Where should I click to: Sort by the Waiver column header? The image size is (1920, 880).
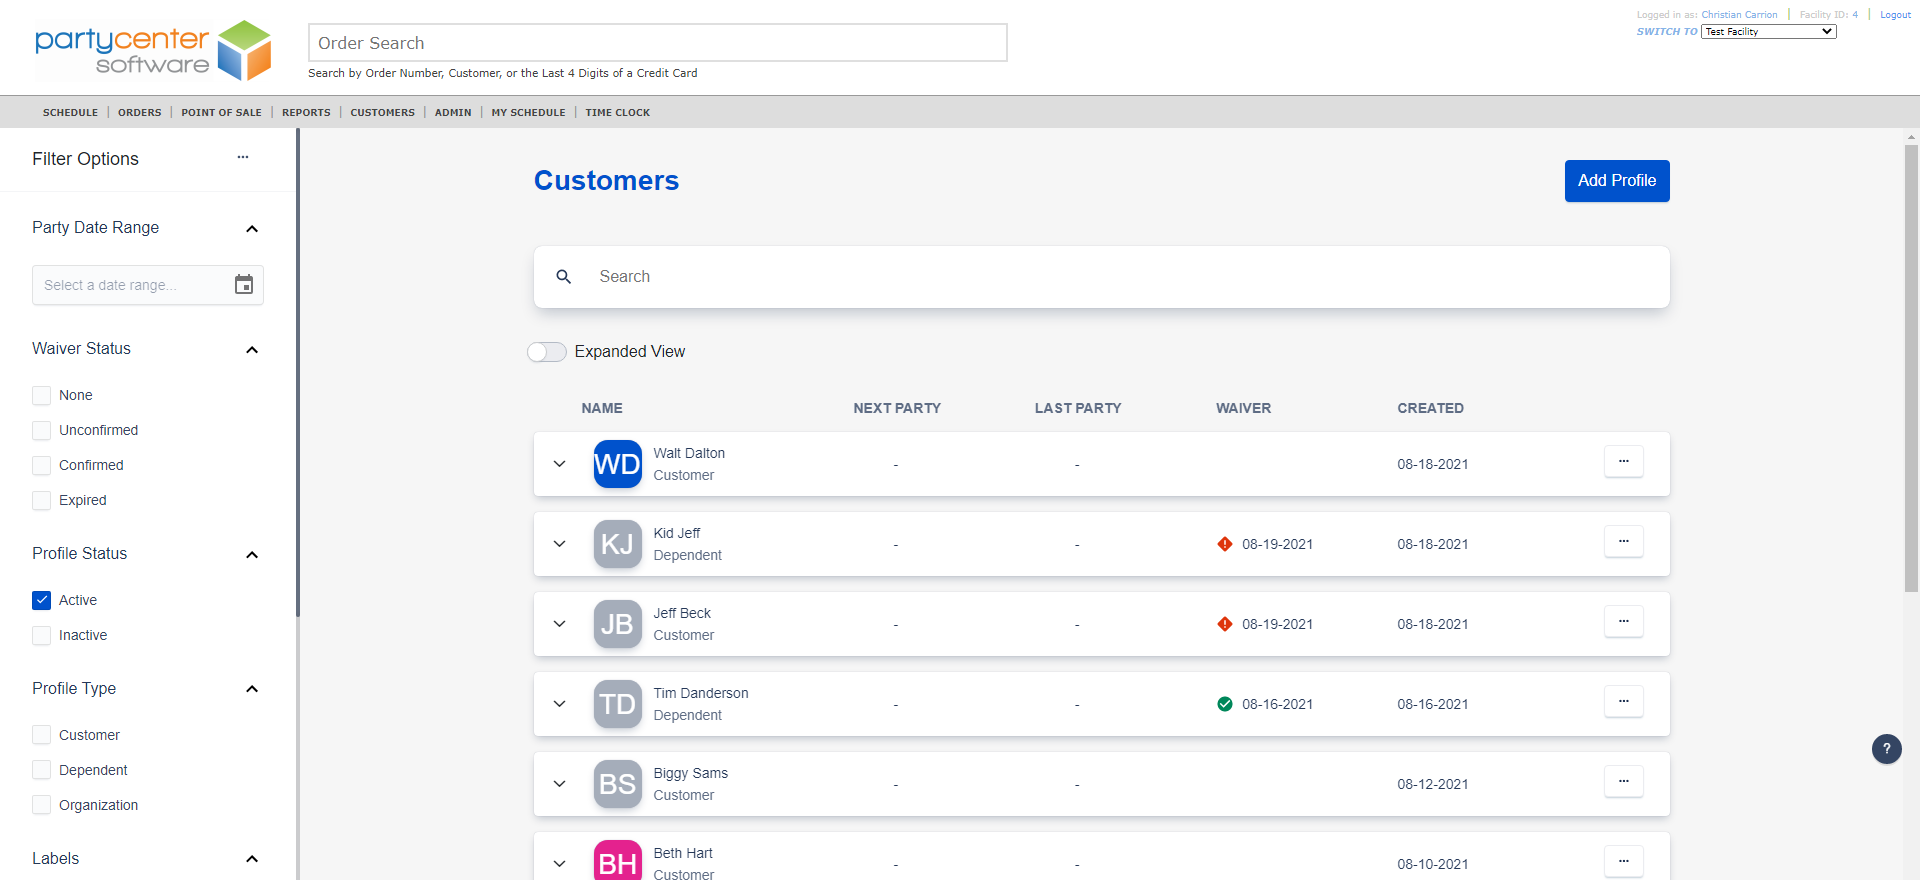pos(1243,408)
